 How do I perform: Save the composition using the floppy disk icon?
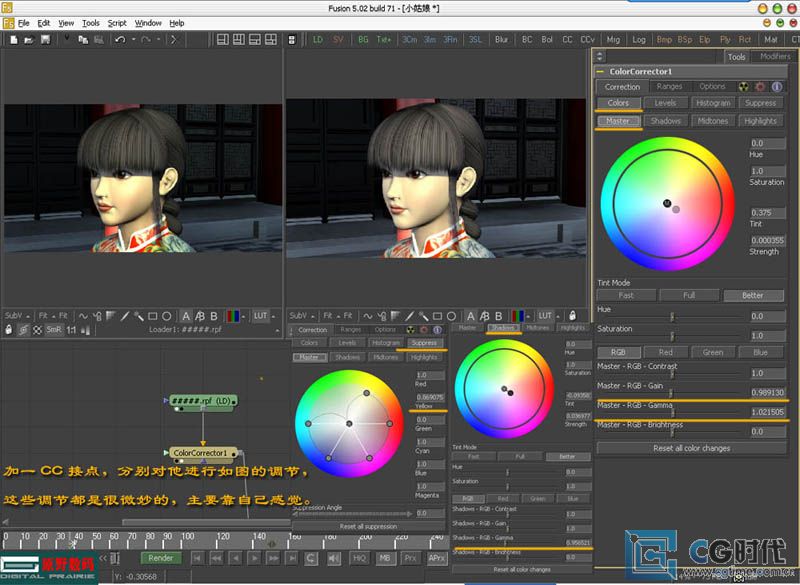tap(45, 40)
